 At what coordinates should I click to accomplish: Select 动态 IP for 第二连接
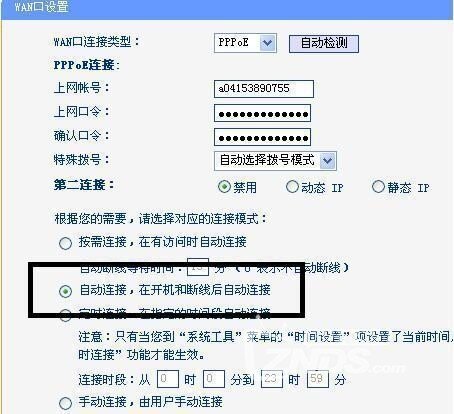point(292,187)
